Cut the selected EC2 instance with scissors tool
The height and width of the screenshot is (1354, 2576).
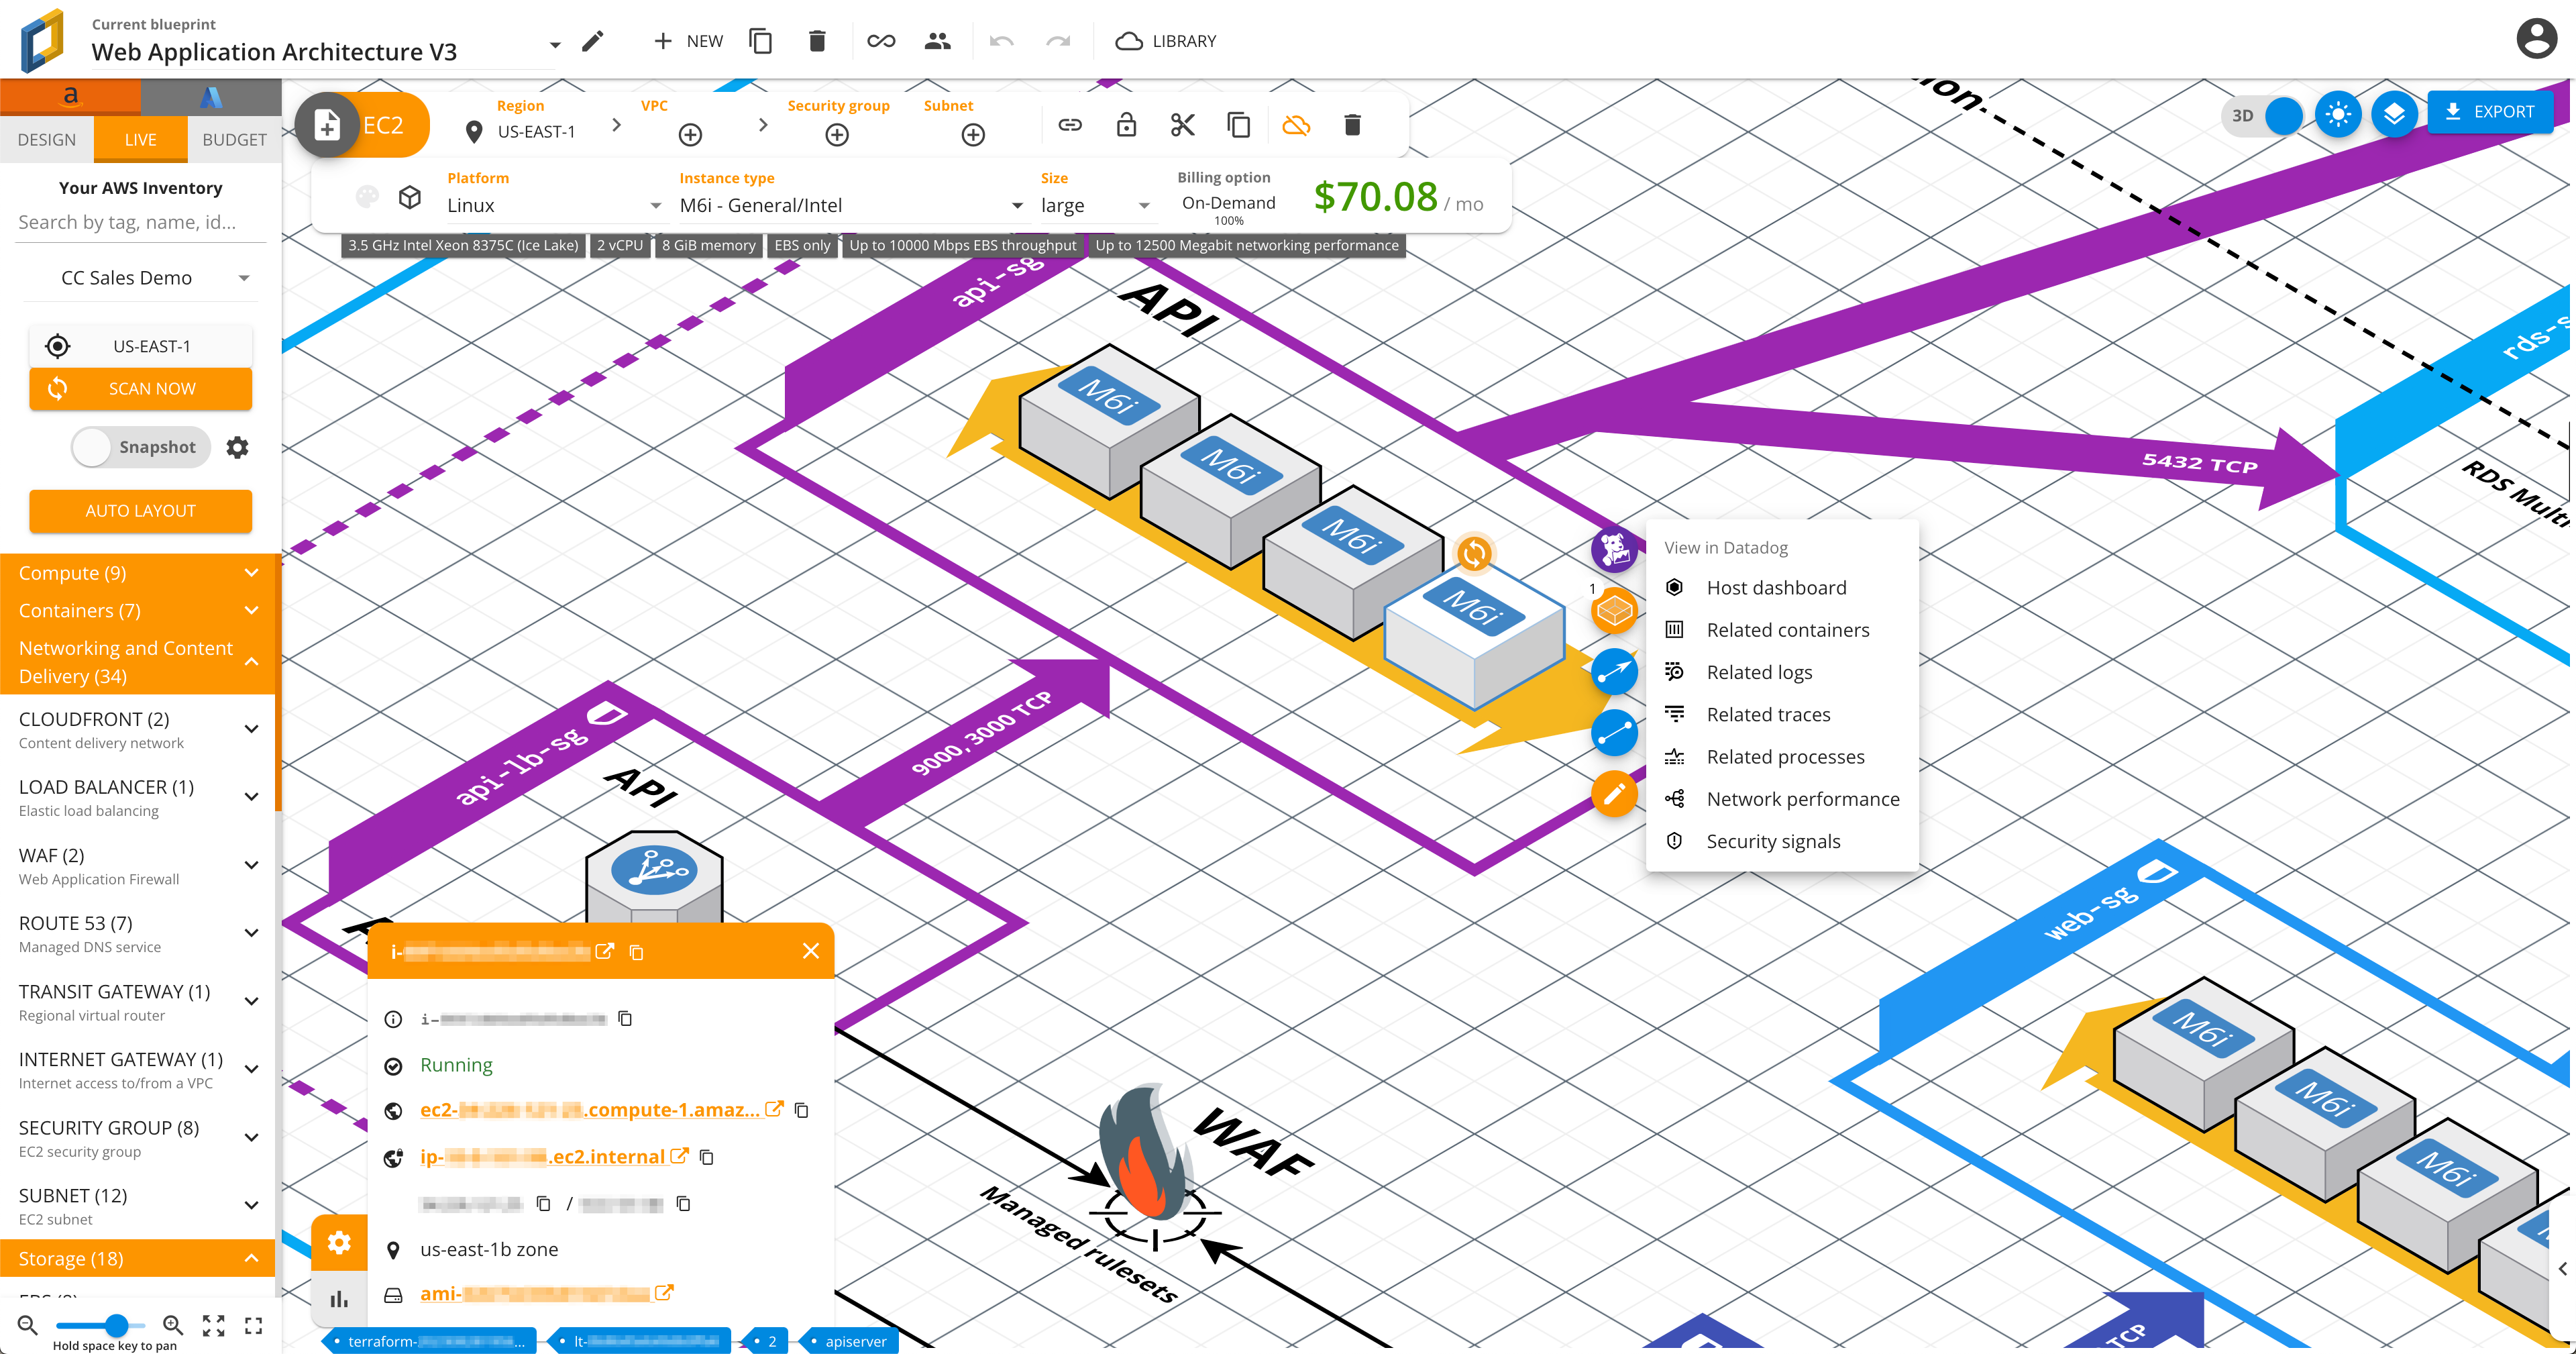coord(1182,125)
